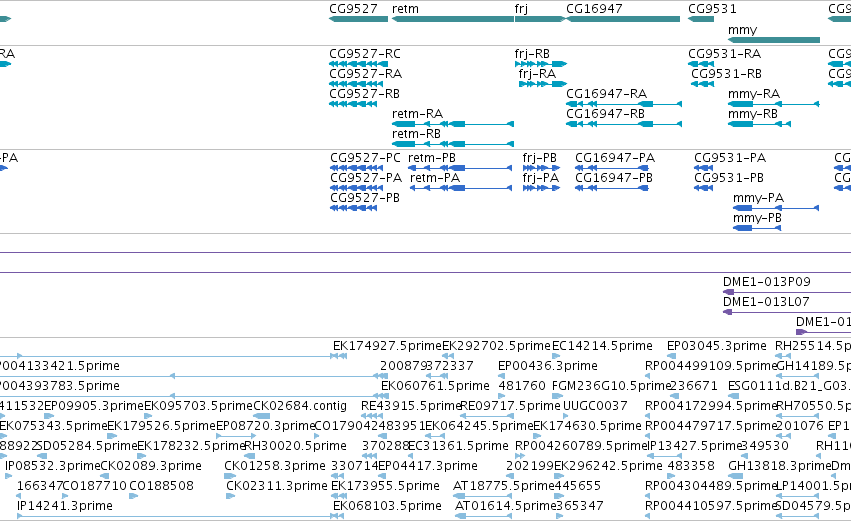Screen dimensions: 851x521
Task: Select EST RH30020.5prime
Action: click(295, 446)
